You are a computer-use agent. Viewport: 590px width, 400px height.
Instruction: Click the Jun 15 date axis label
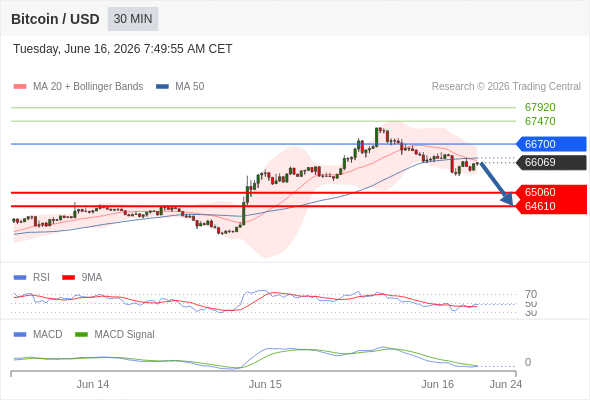[x=265, y=384]
